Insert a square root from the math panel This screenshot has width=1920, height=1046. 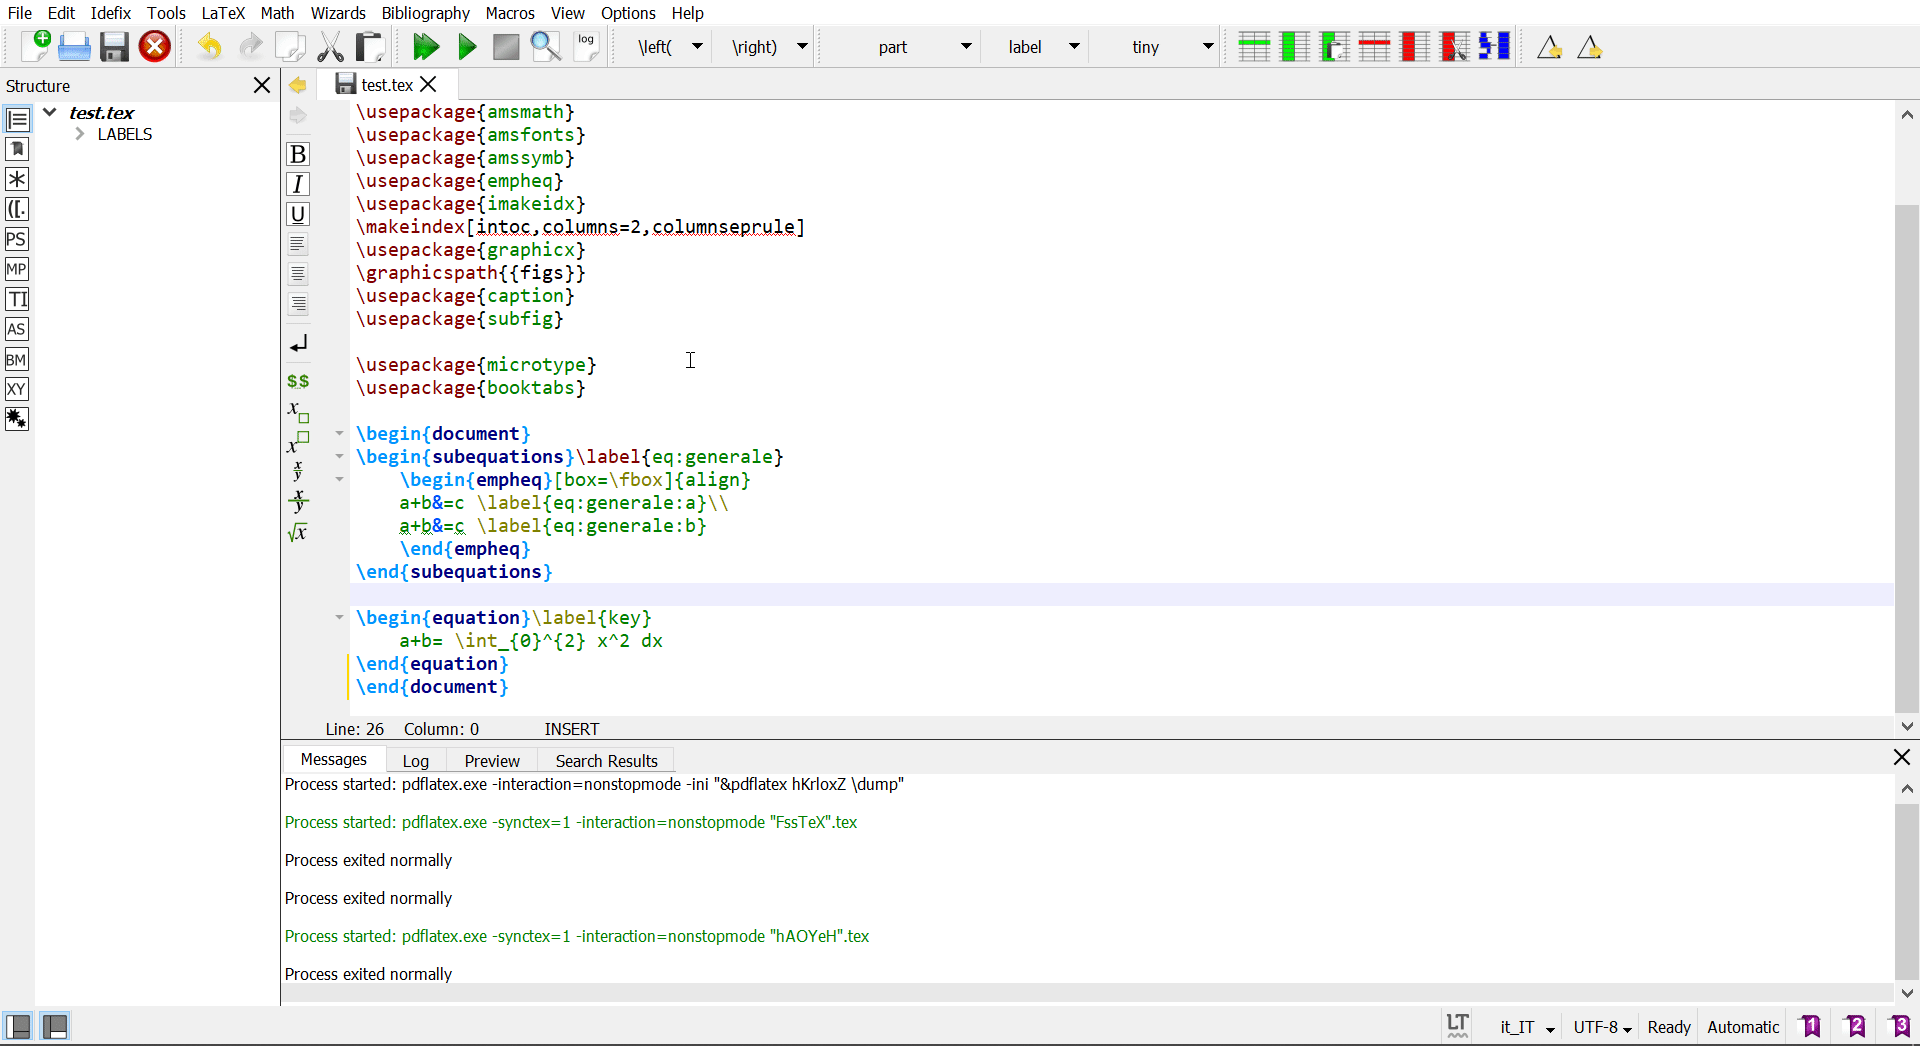pyautogui.click(x=298, y=533)
